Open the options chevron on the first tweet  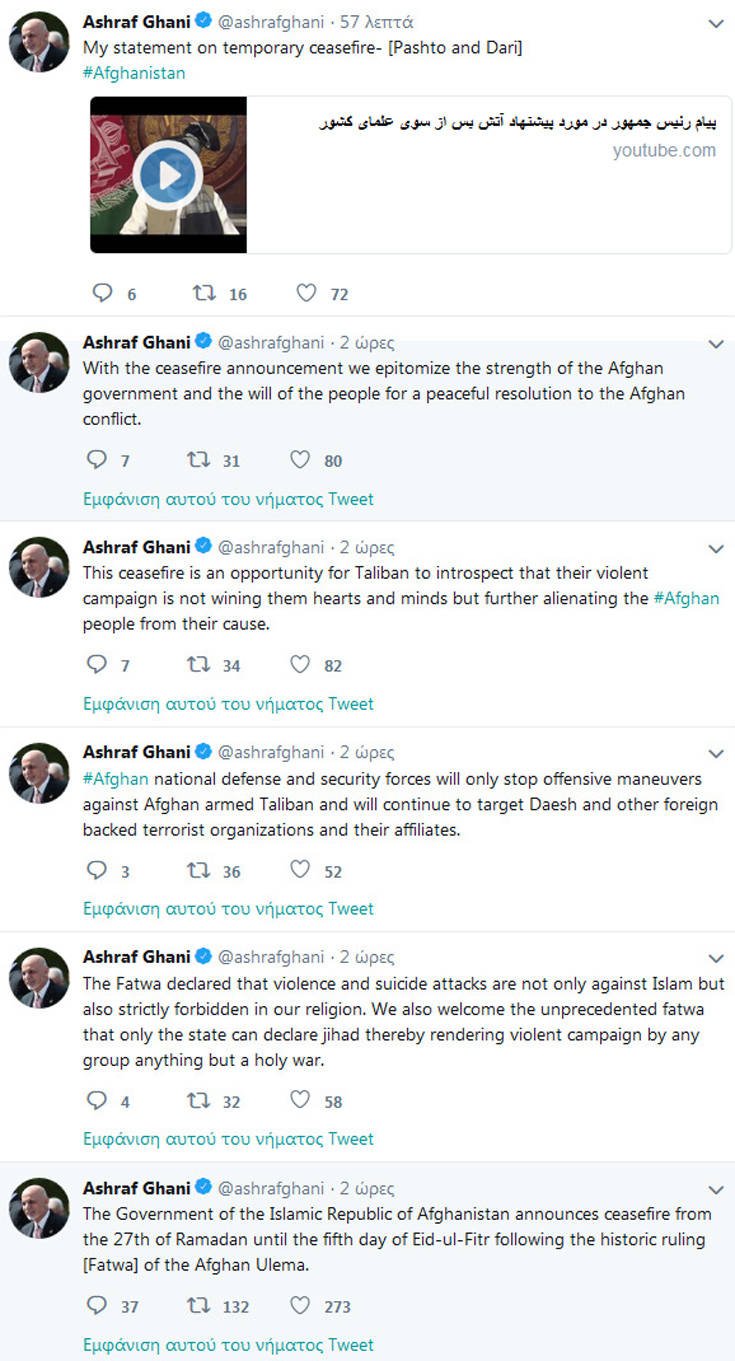[x=716, y=24]
